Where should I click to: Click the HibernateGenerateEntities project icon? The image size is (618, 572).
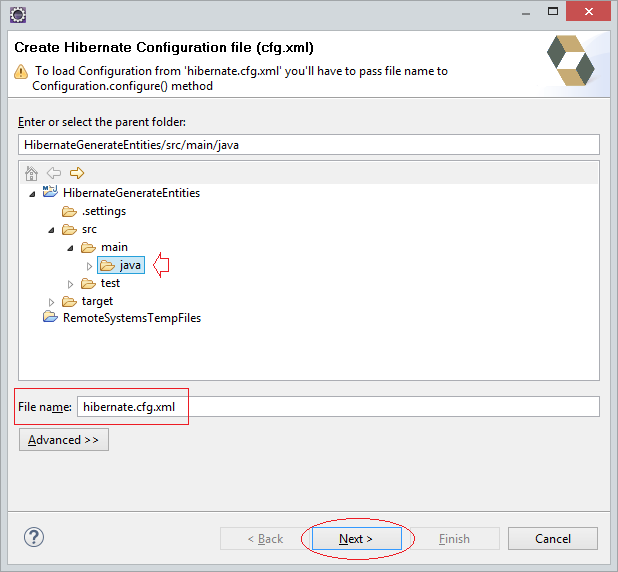click(50, 192)
